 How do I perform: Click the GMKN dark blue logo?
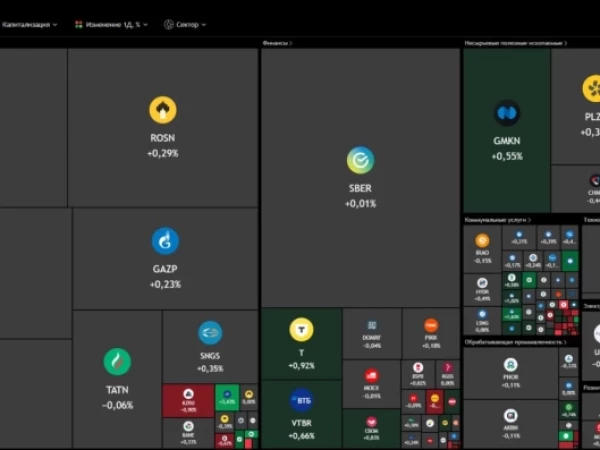(x=507, y=113)
